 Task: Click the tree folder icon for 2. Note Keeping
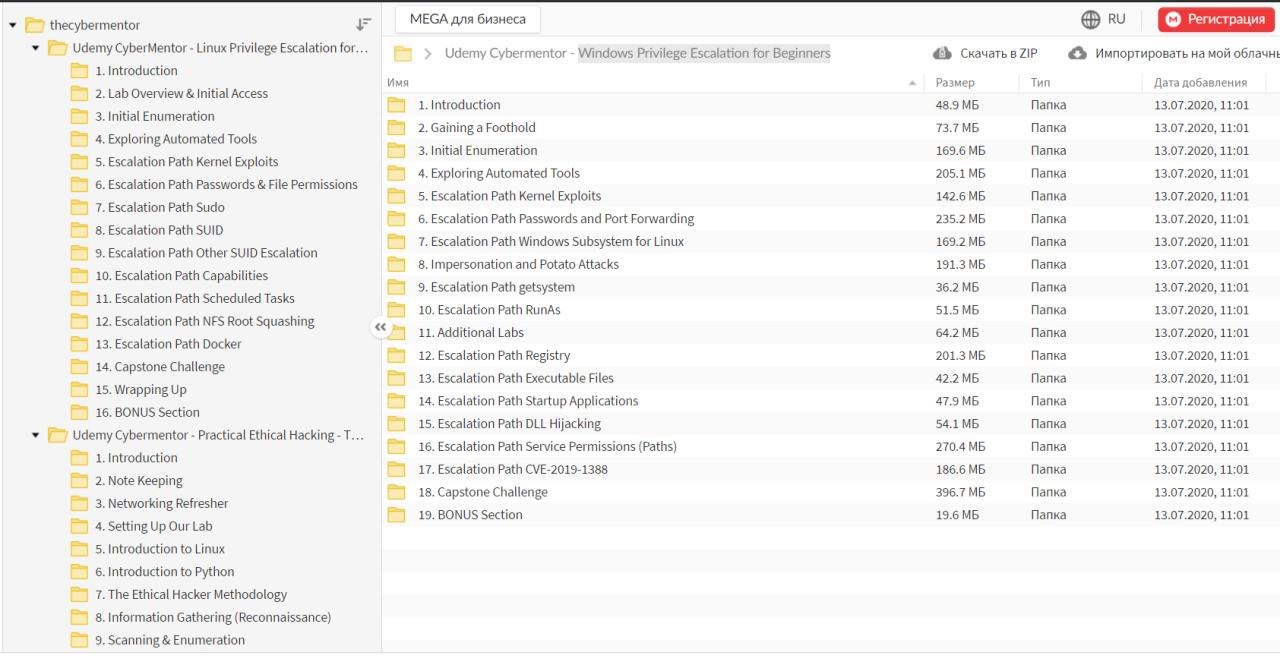(80, 481)
